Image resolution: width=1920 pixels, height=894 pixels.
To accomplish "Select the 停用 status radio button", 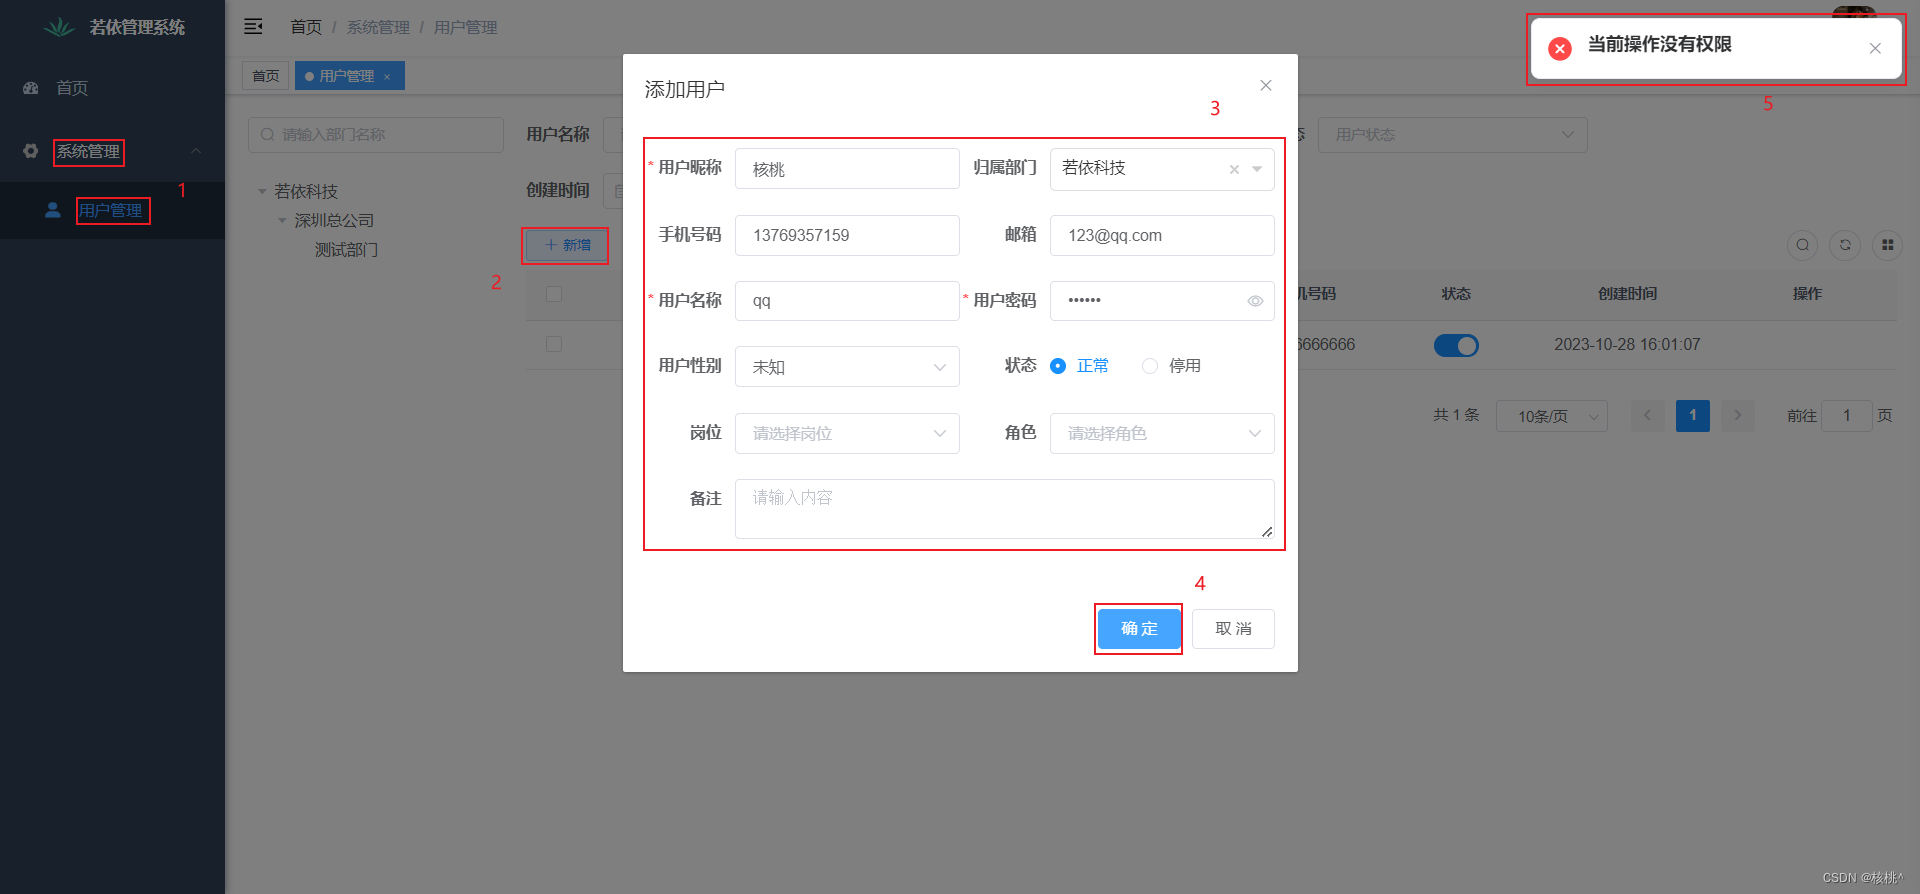I will click(x=1150, y=366).
